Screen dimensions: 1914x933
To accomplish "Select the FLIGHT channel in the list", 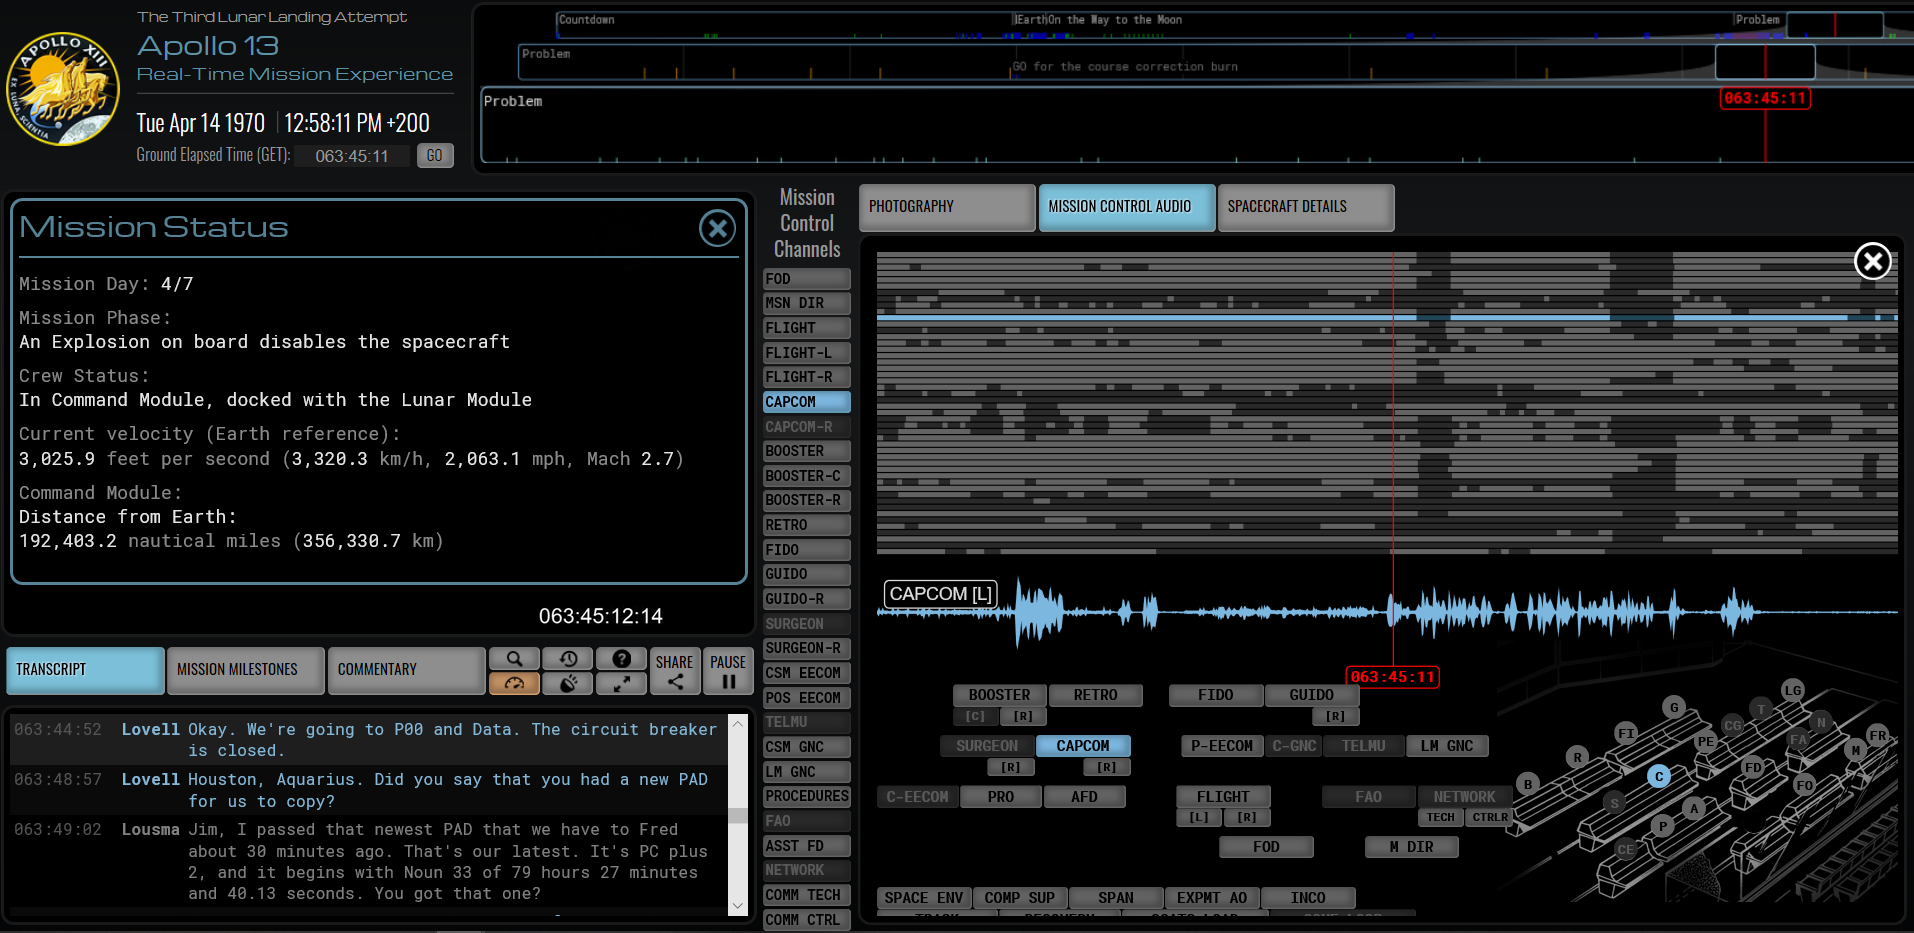I will tap(806, 328).
